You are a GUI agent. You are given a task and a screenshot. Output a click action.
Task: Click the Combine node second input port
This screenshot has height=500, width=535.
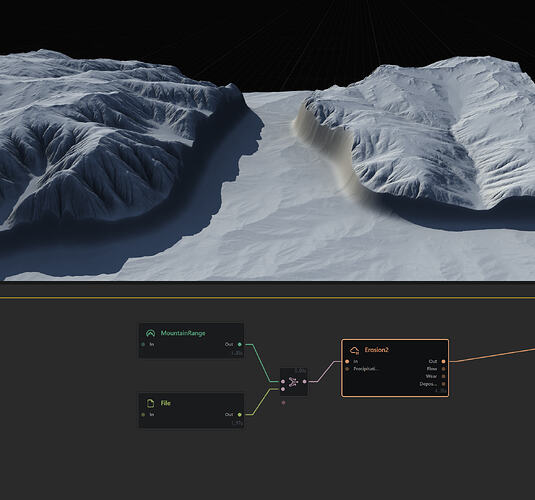tap(283, 389)
